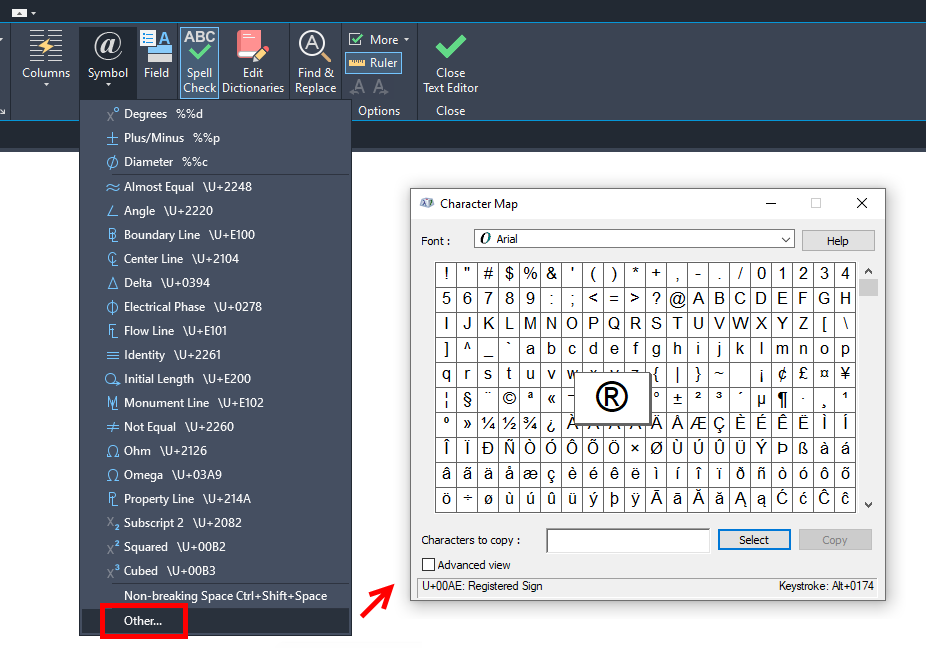Insert a Non-breaking Space
The width and height of the screenshot is (926, 648).
(x=216, y=596)
